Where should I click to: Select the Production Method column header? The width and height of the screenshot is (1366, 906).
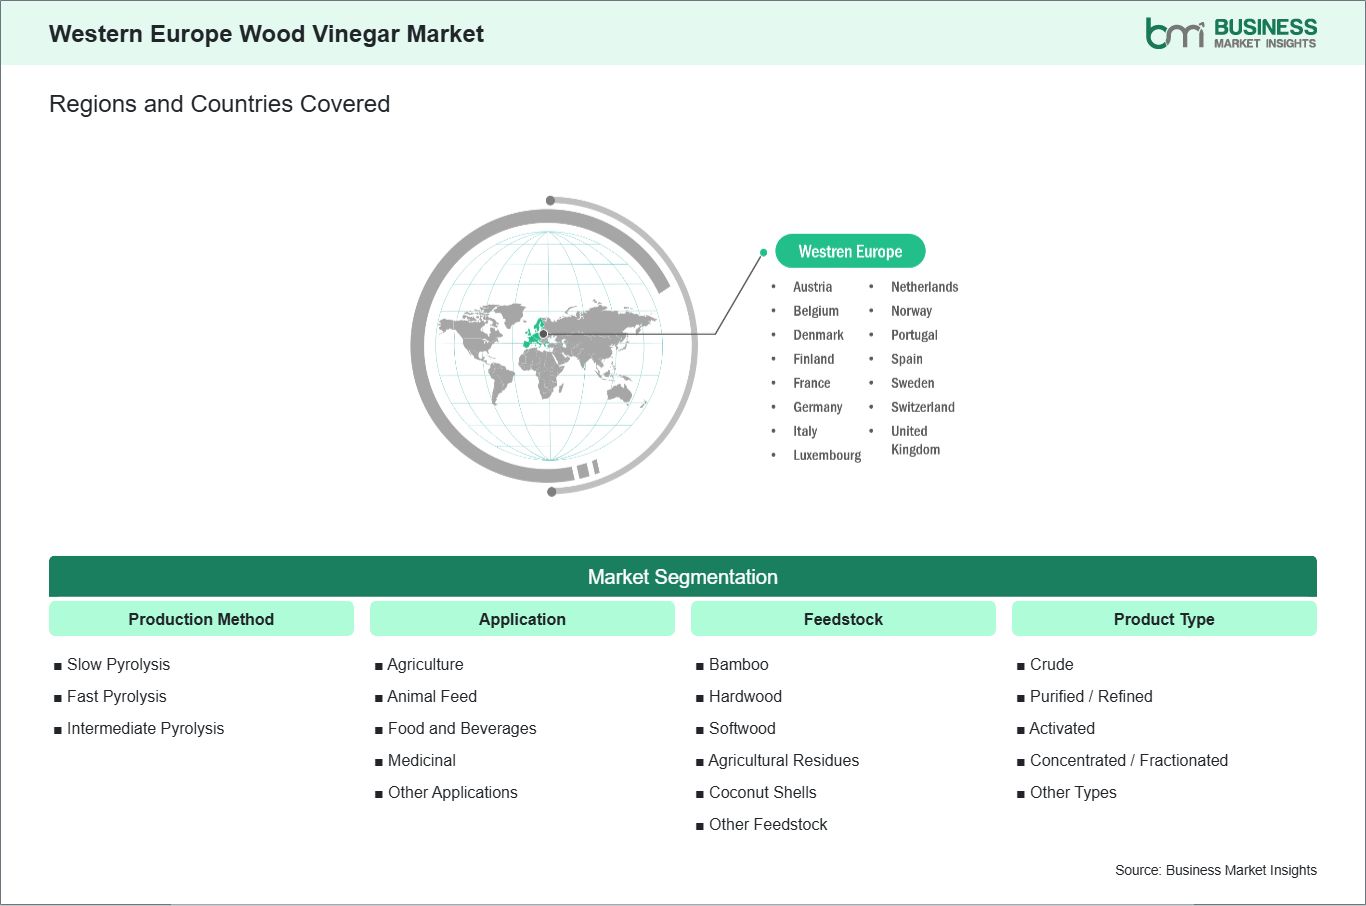click(201, 619)
